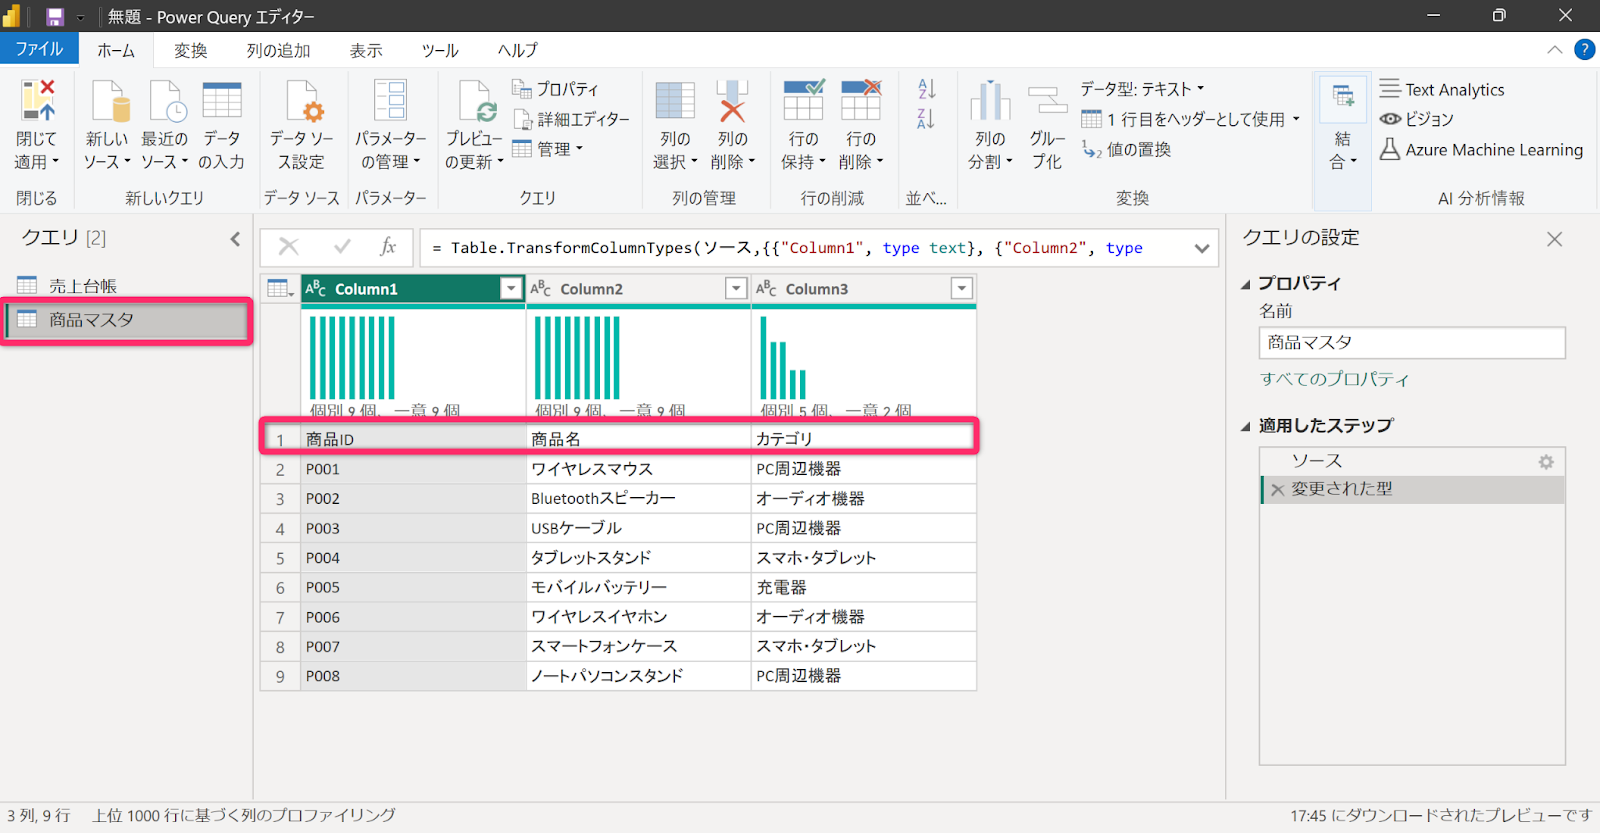Open Column2 filter dropdown

coord(736,289)
